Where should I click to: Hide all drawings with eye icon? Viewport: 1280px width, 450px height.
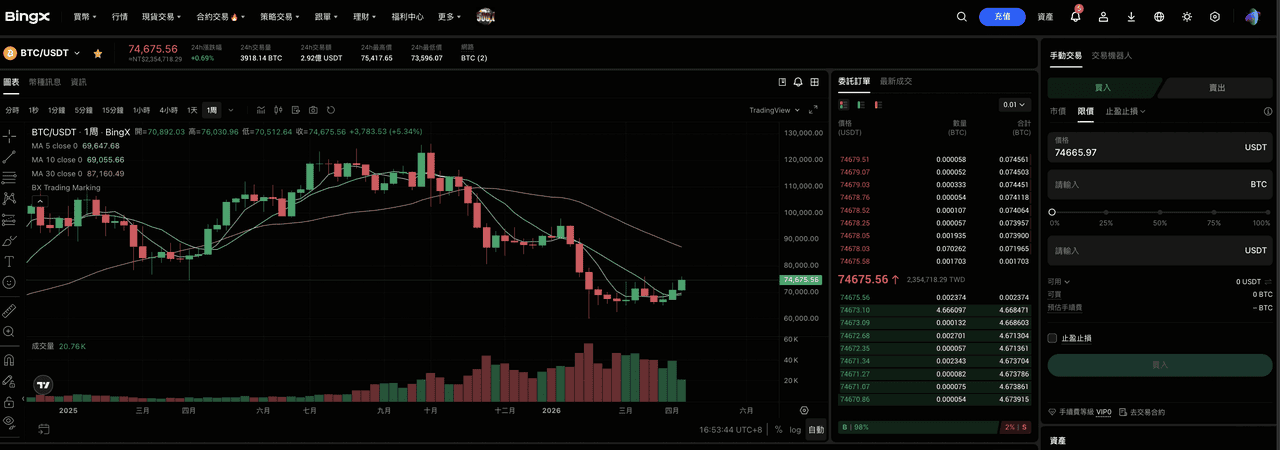click(x=9, y=422)
